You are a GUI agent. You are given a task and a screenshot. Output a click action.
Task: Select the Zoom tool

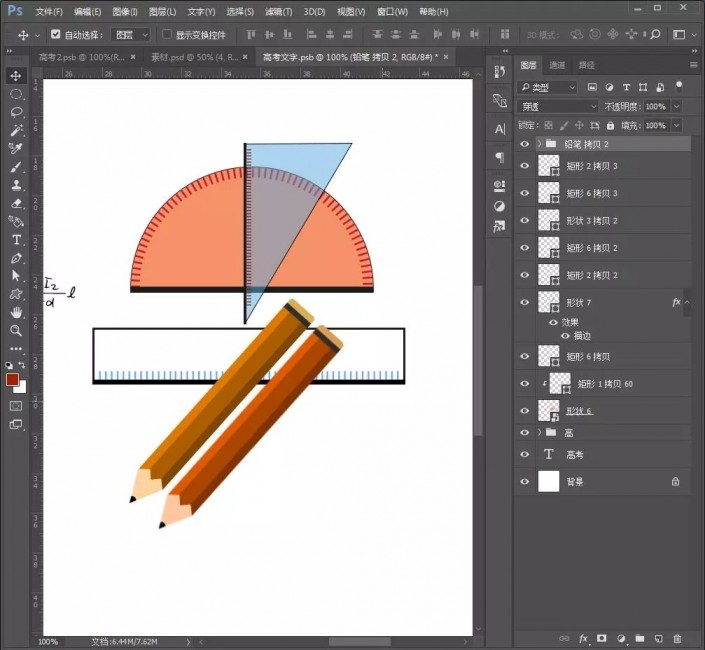coord(16,331)
